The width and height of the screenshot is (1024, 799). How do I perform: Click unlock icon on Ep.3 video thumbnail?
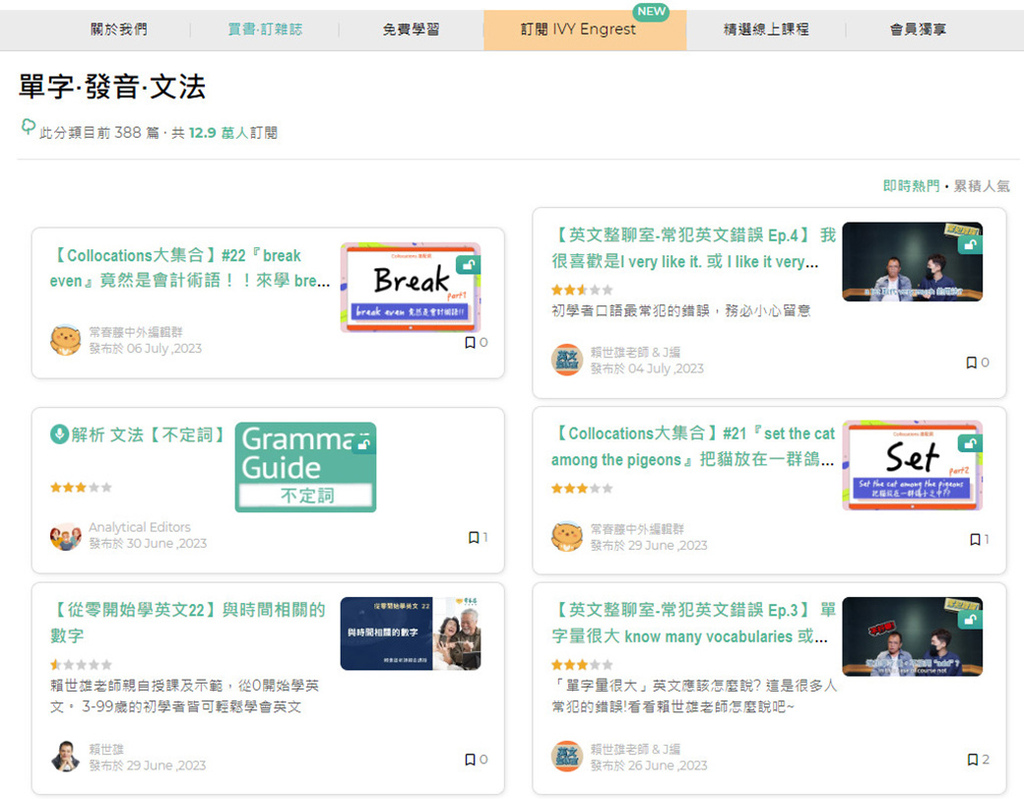[x=970, y=619]
